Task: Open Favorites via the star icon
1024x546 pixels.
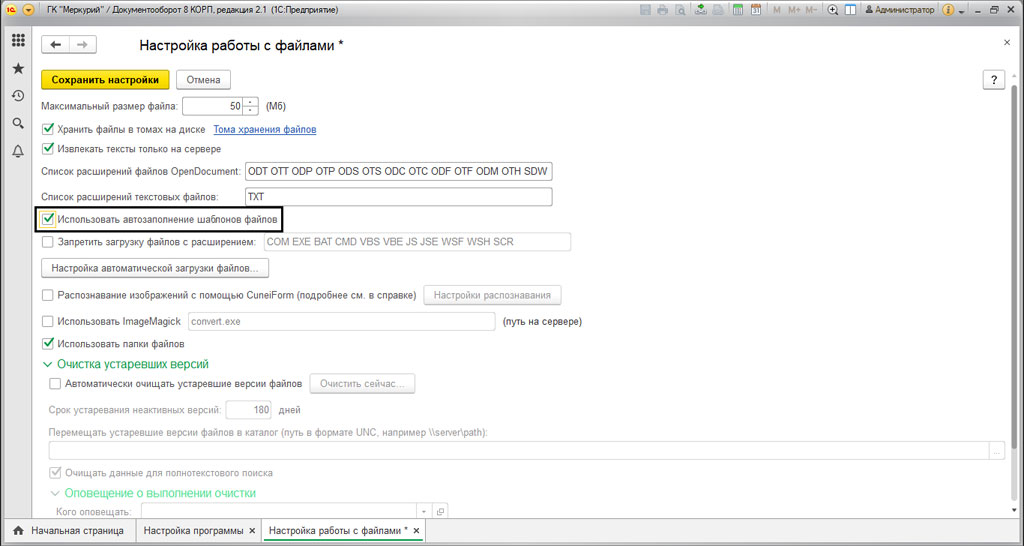Action: pyautogui.click(x=18, y=69)
